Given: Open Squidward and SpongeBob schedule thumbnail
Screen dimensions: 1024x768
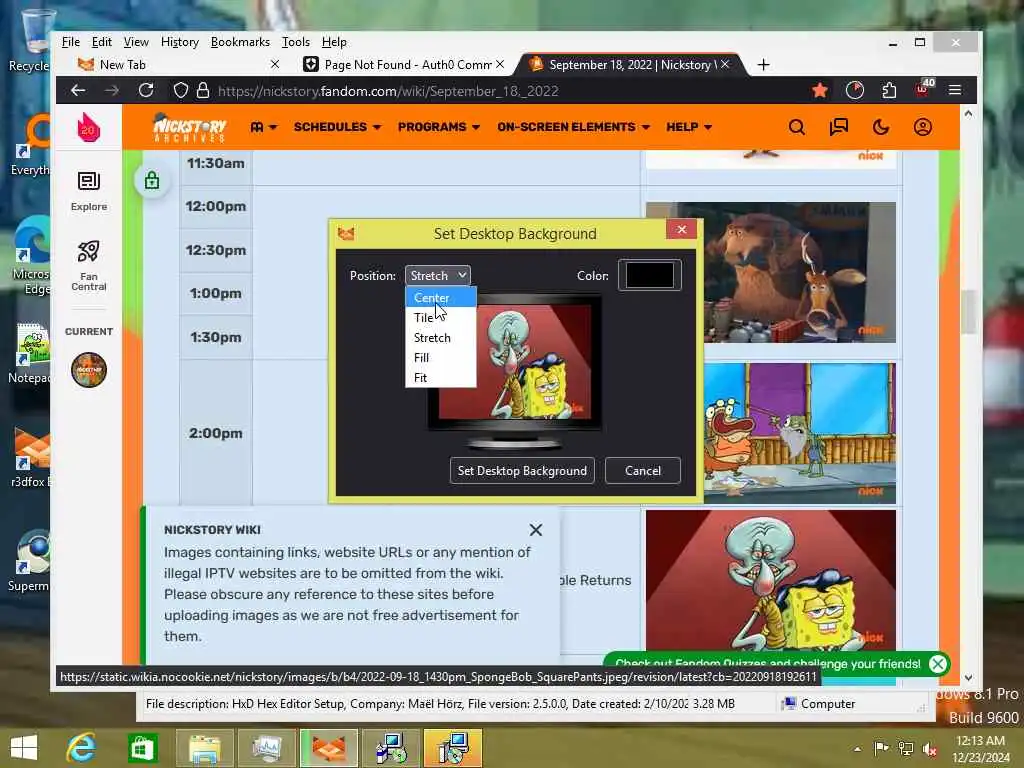Looking at the screenshot, I should pos(771,580).
